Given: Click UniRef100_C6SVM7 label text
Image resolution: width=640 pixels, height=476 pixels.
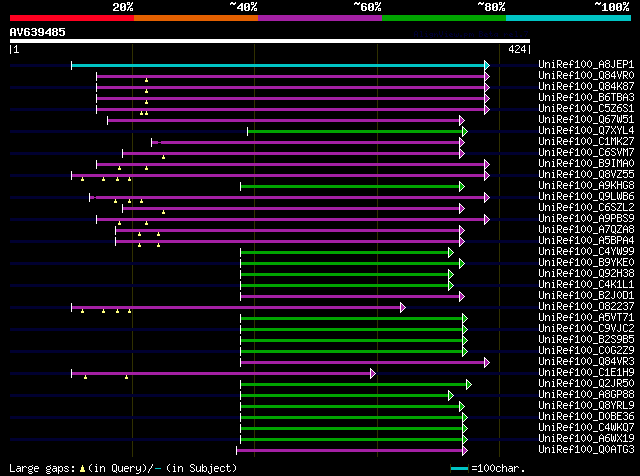Looking at the screenshot, I should [586, 152].
